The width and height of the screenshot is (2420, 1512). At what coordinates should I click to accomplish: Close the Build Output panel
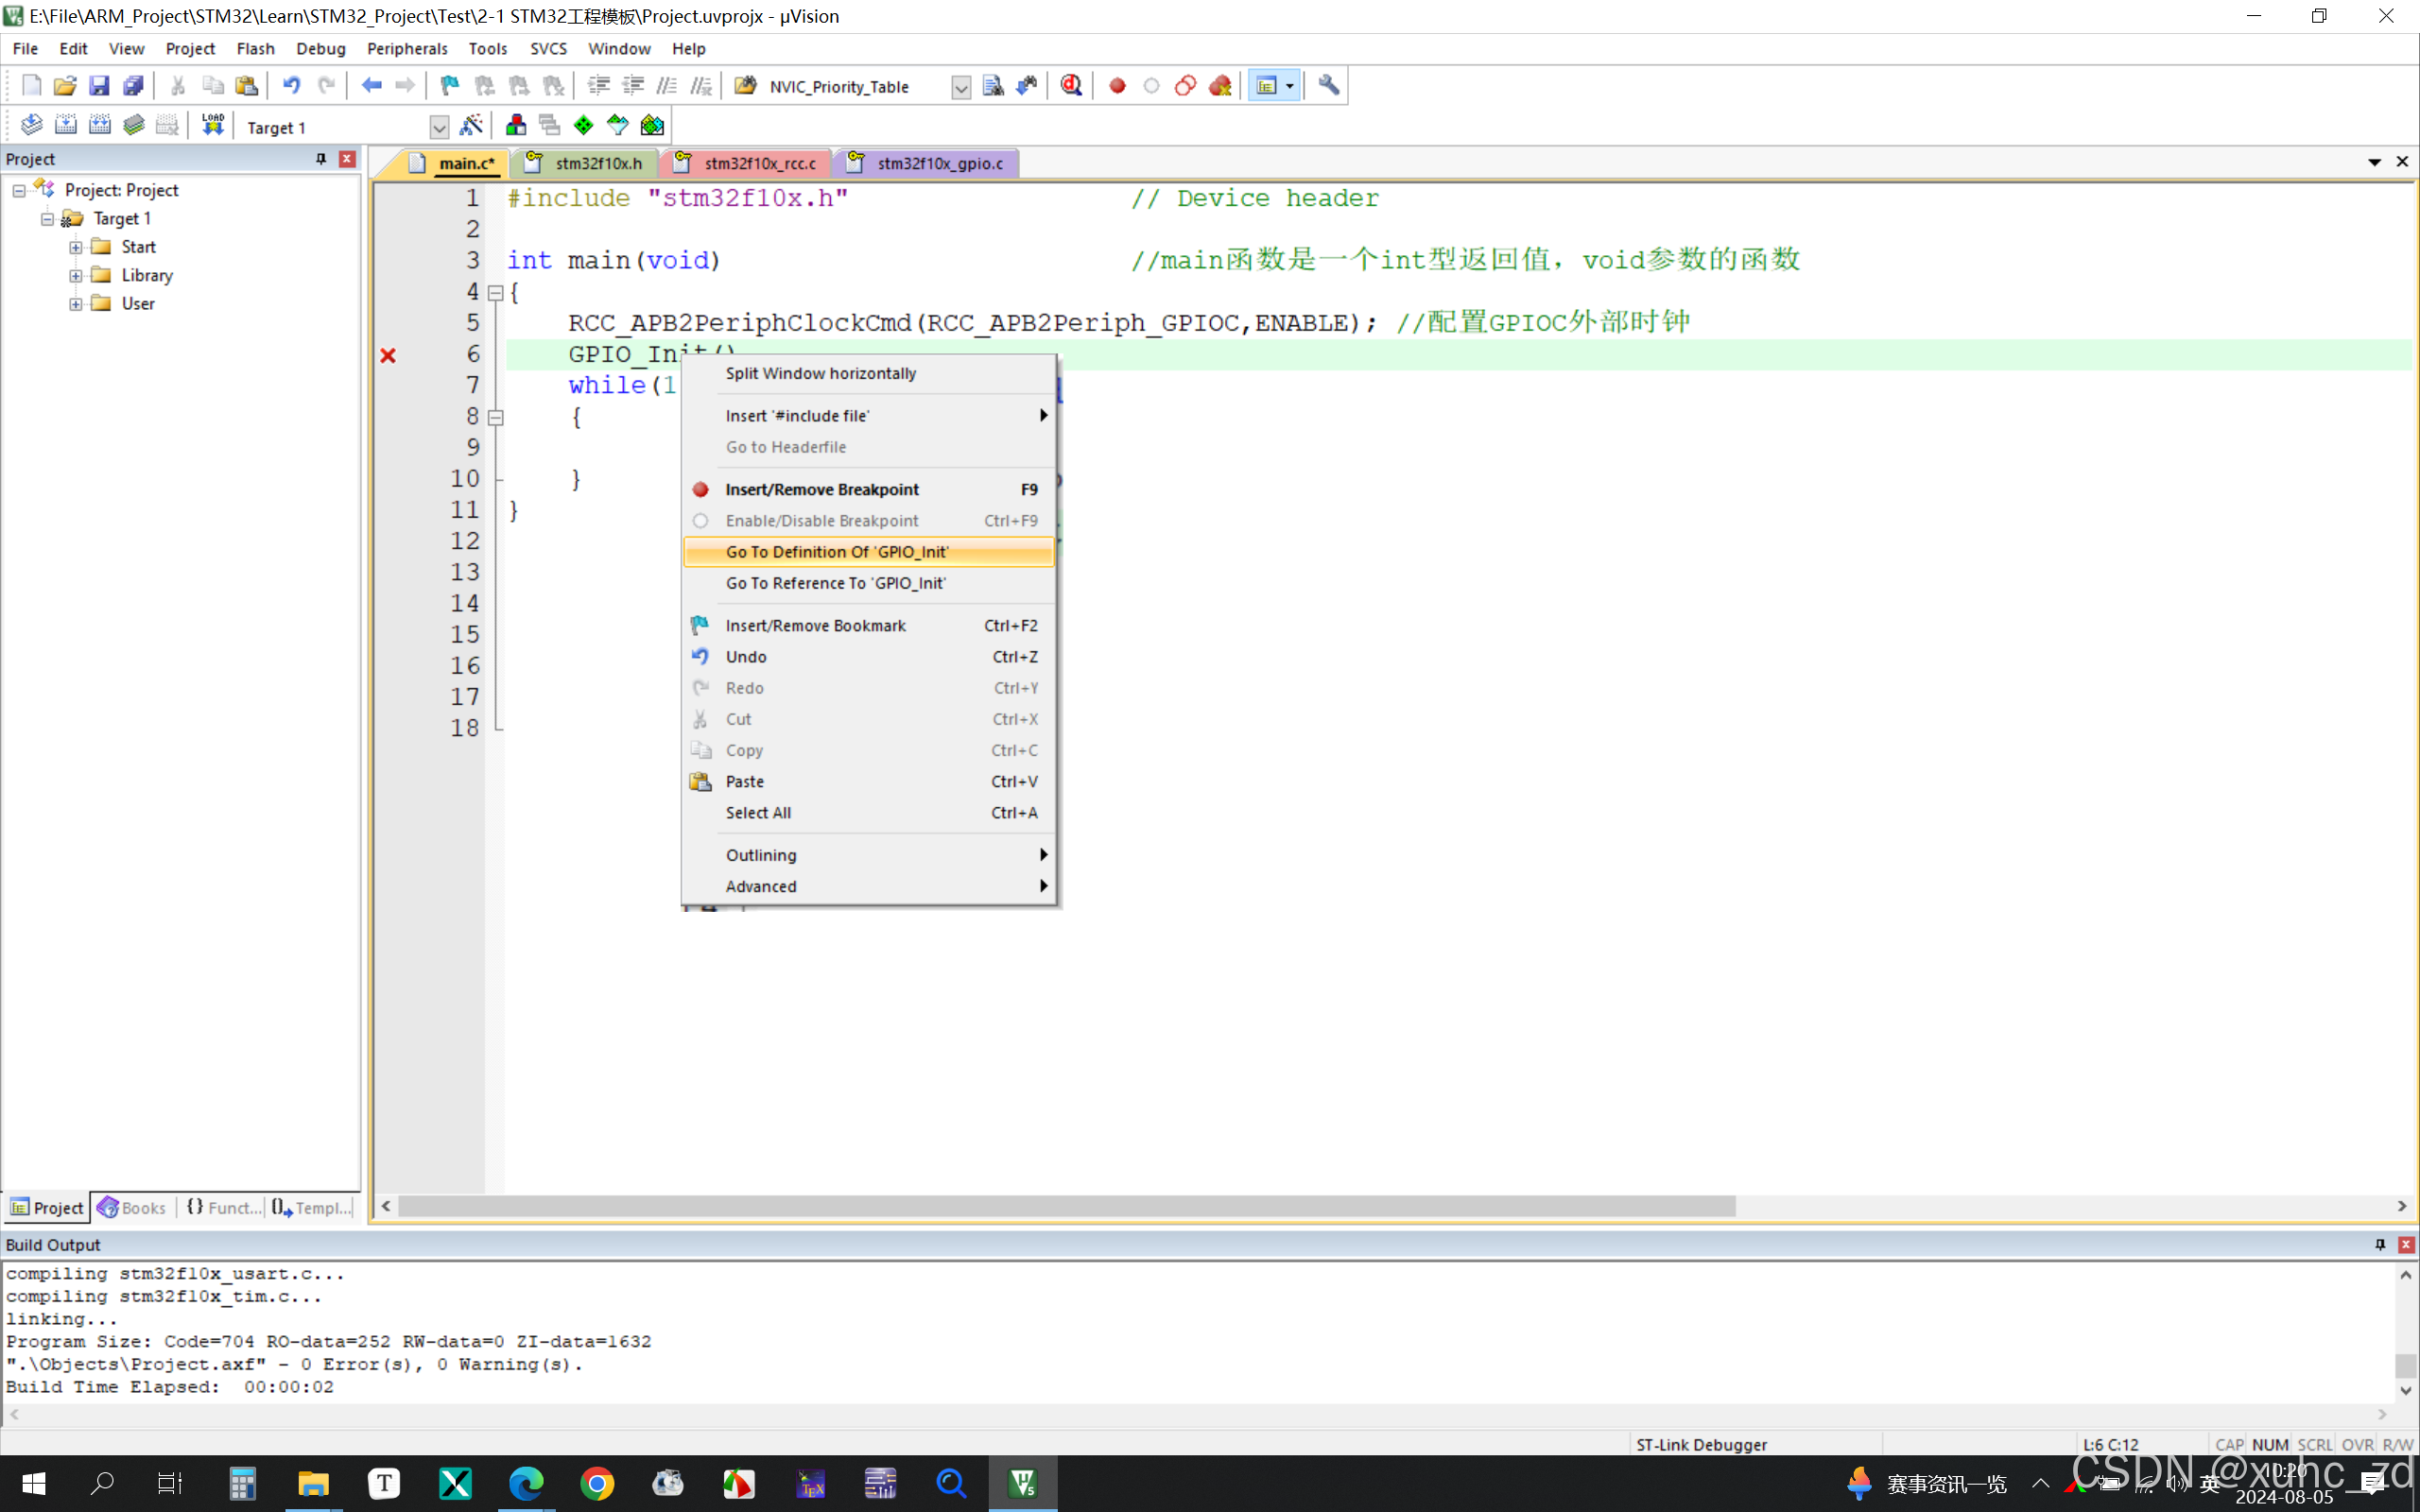point(2406,1244)
